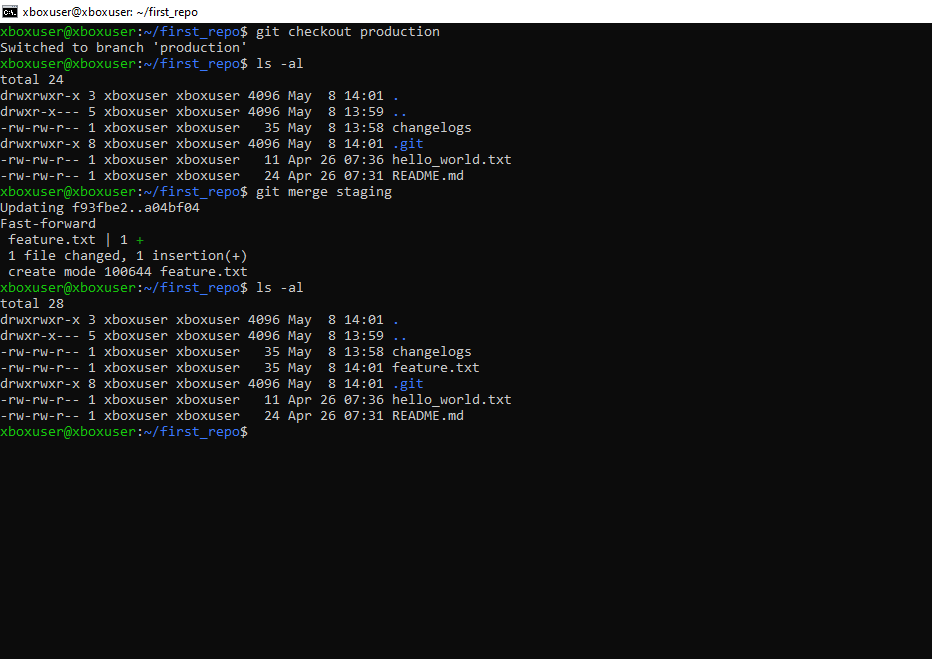Click the blue .git entry in second listing
932x659 pixels.
point(407,384)
